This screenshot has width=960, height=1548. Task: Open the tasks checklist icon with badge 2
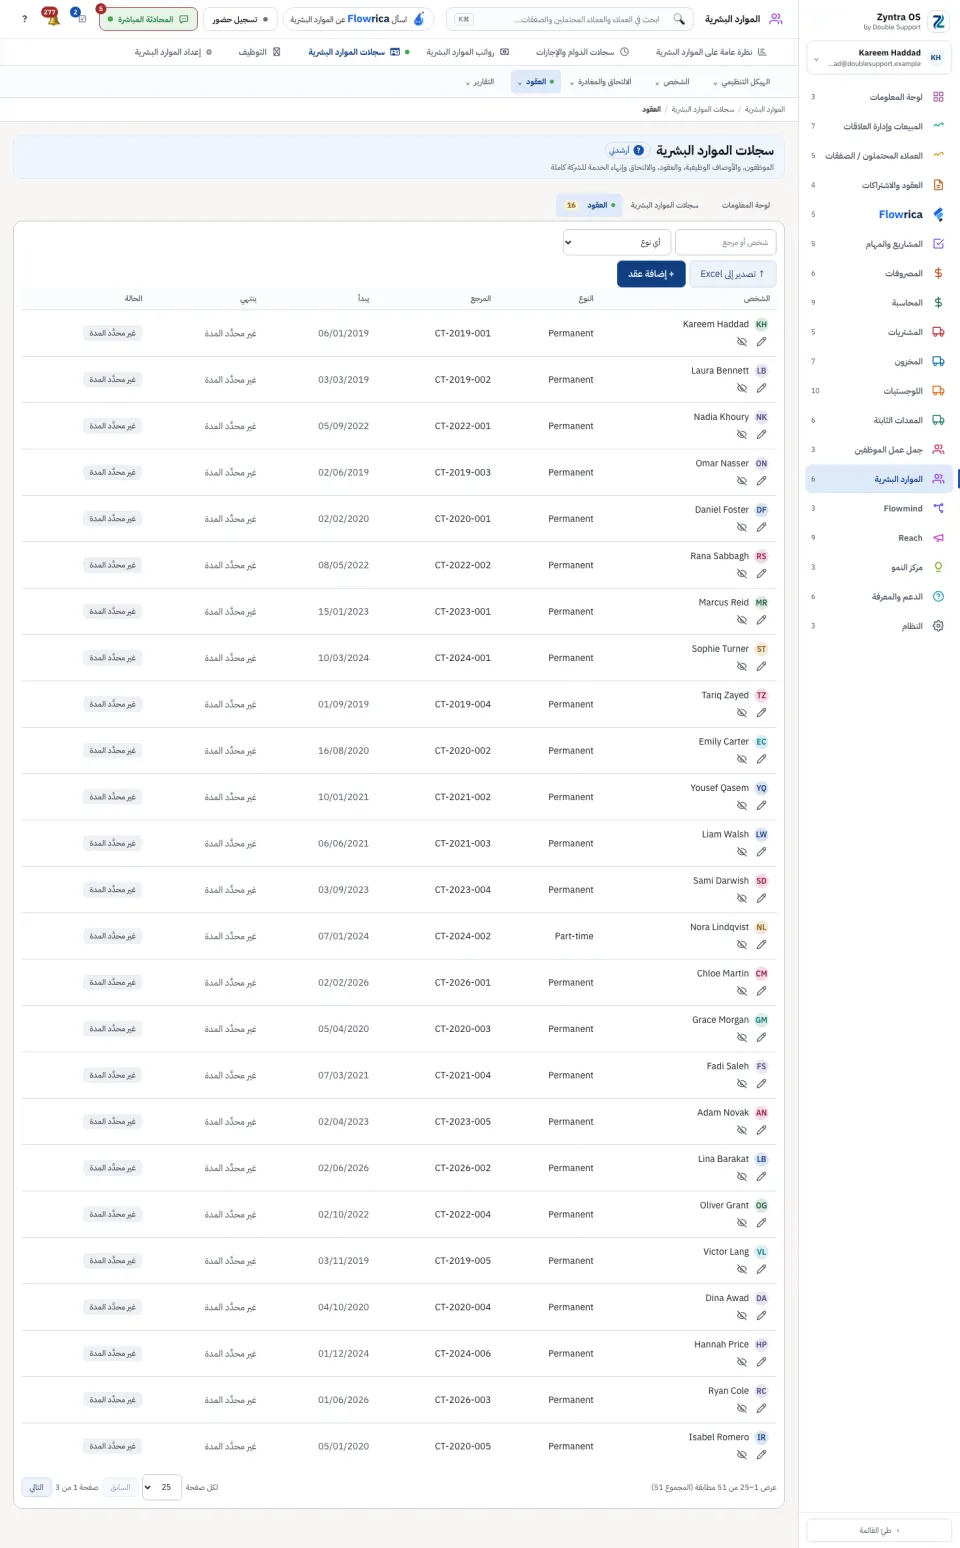[x=80, y=18]
